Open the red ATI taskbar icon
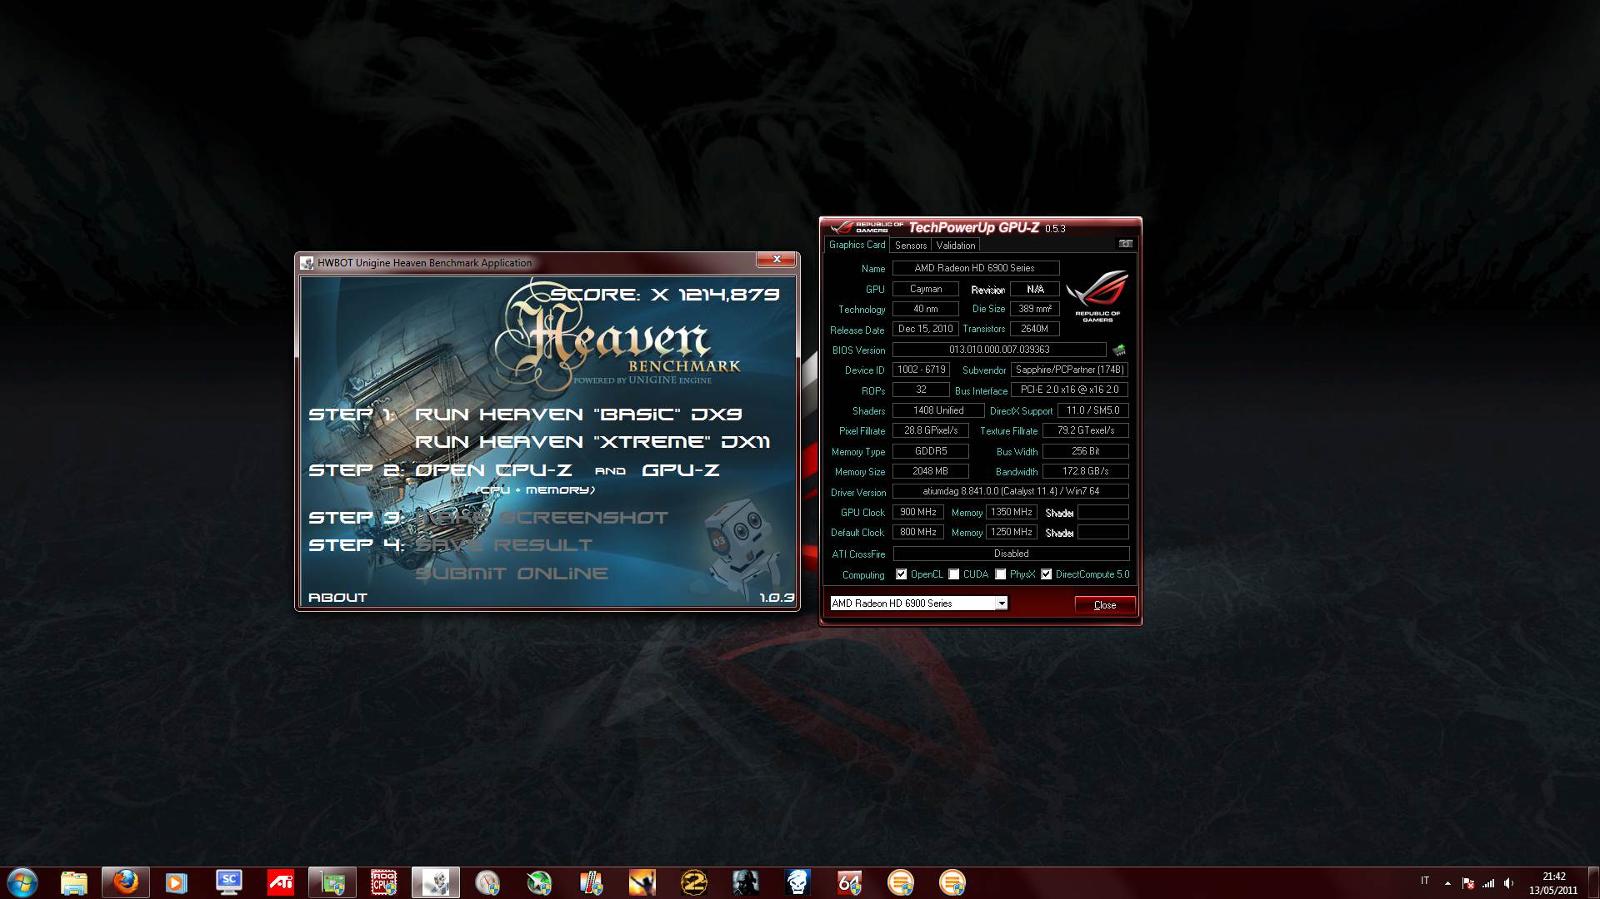The height and width of the screenshot is (899, 1600). [280, 882]
